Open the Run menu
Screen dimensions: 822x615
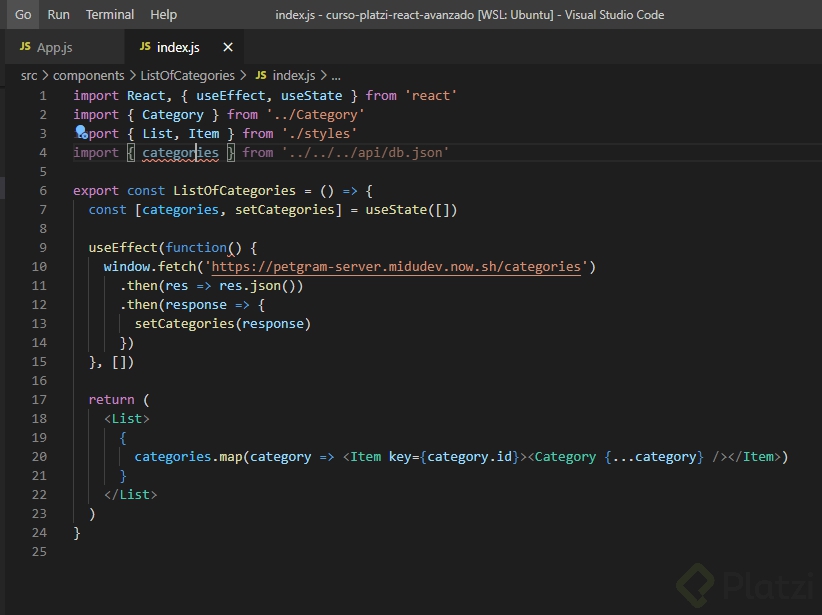58,15
